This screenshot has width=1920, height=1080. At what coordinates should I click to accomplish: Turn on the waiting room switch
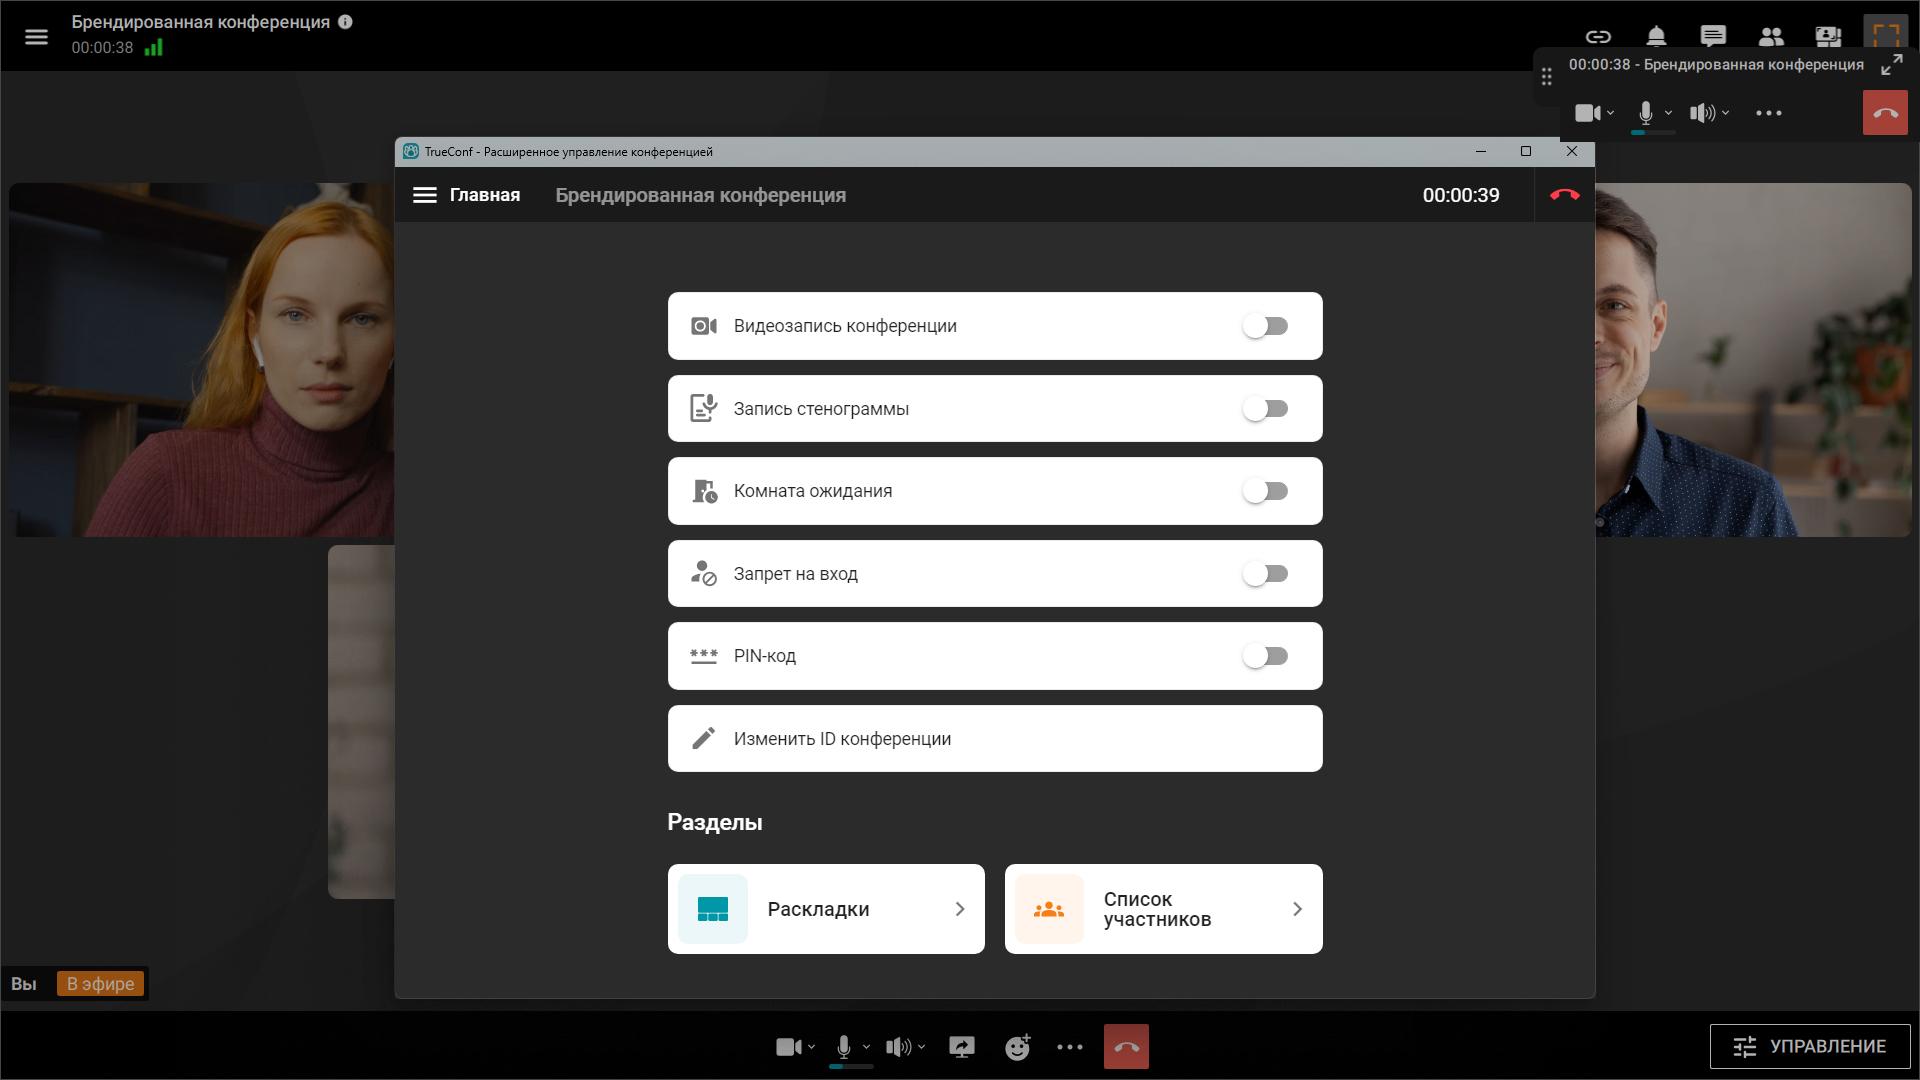coord(1266,491)
